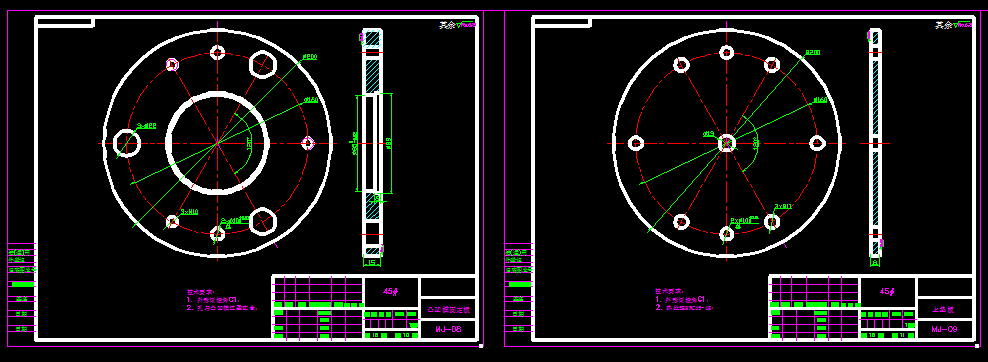Pick the ø160 bolt circle label in MJ-08 drawing

311,100
